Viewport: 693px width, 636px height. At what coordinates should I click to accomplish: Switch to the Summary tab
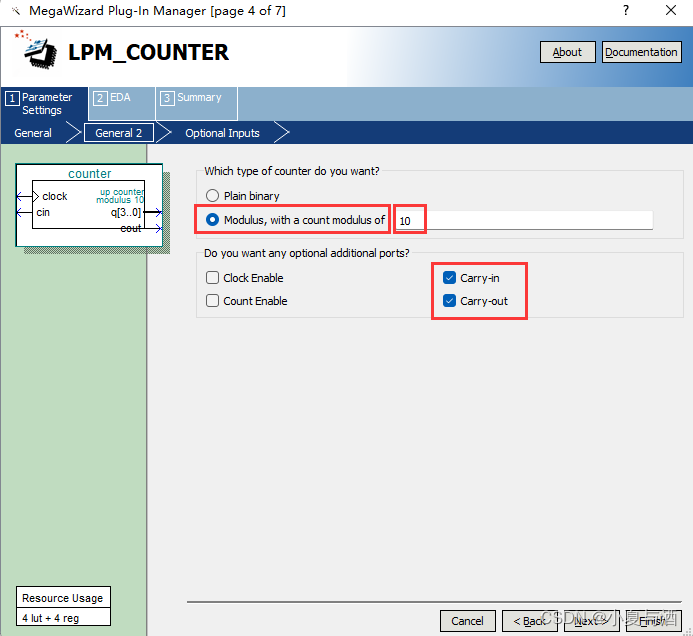click(197, 103)
